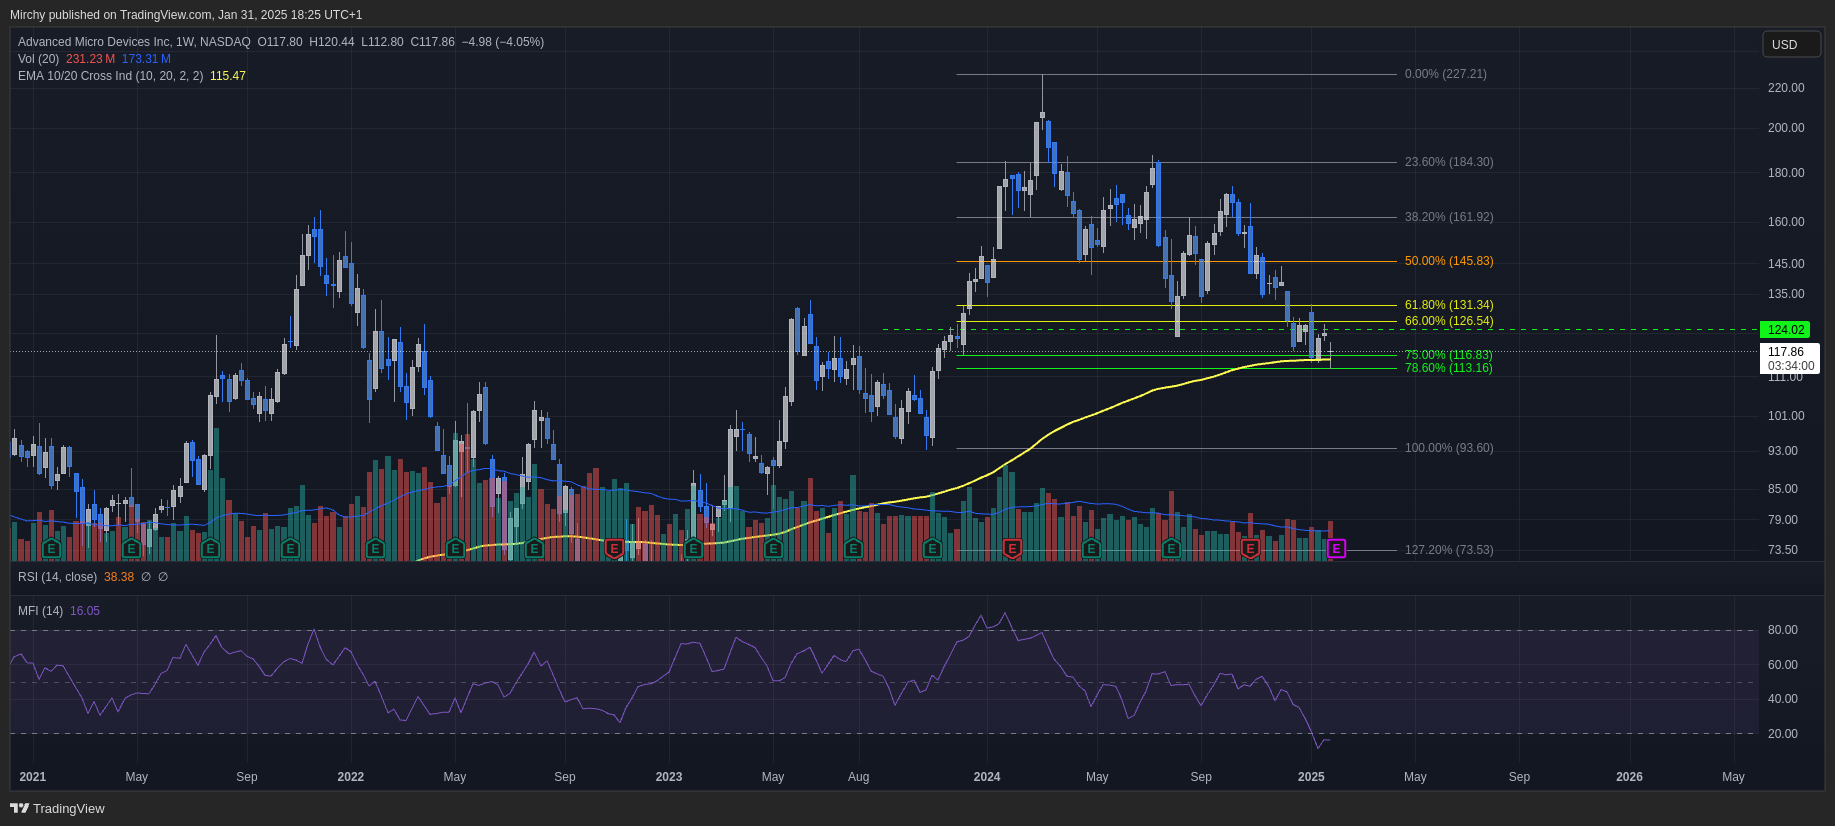Open the earnings E marker before Sep 2021
Image resolution: width=1835 pixels, height=826 pixels.
click(x=210, y=548)
